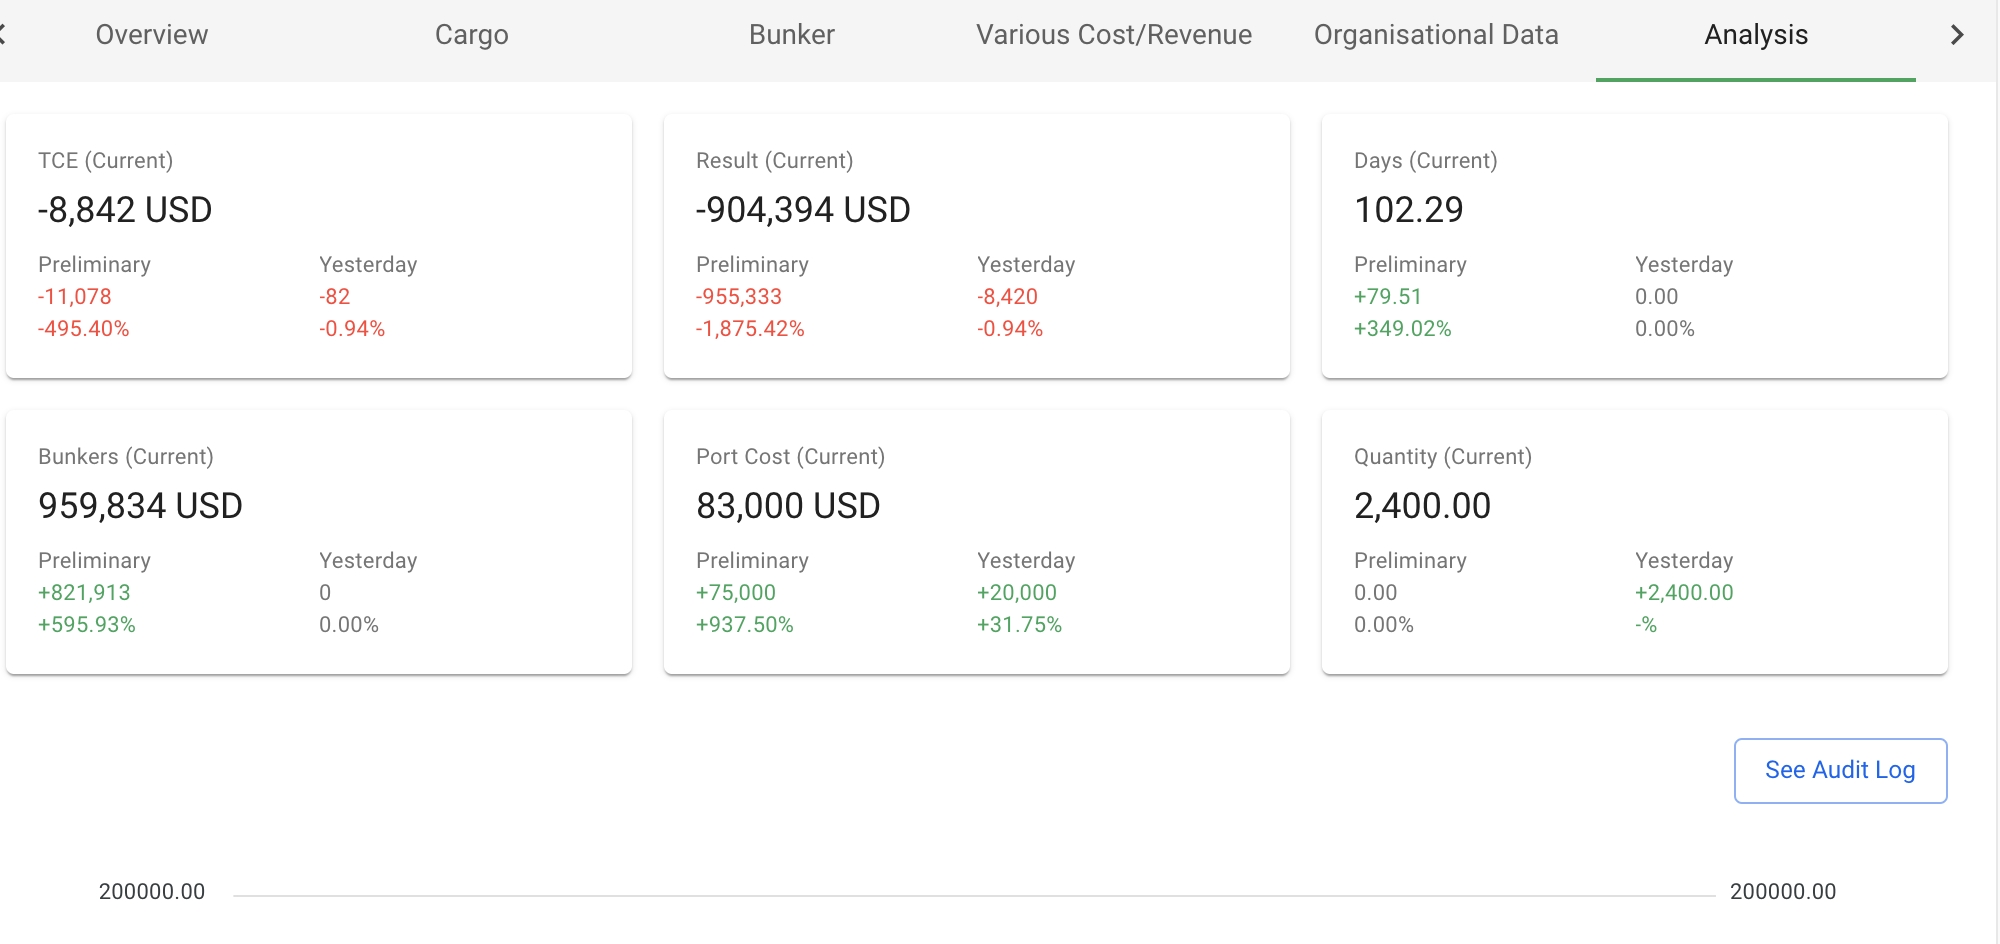Click the Port Cost (Current) 83,000 USD value

pyautogui.click(x=788, y=506)
